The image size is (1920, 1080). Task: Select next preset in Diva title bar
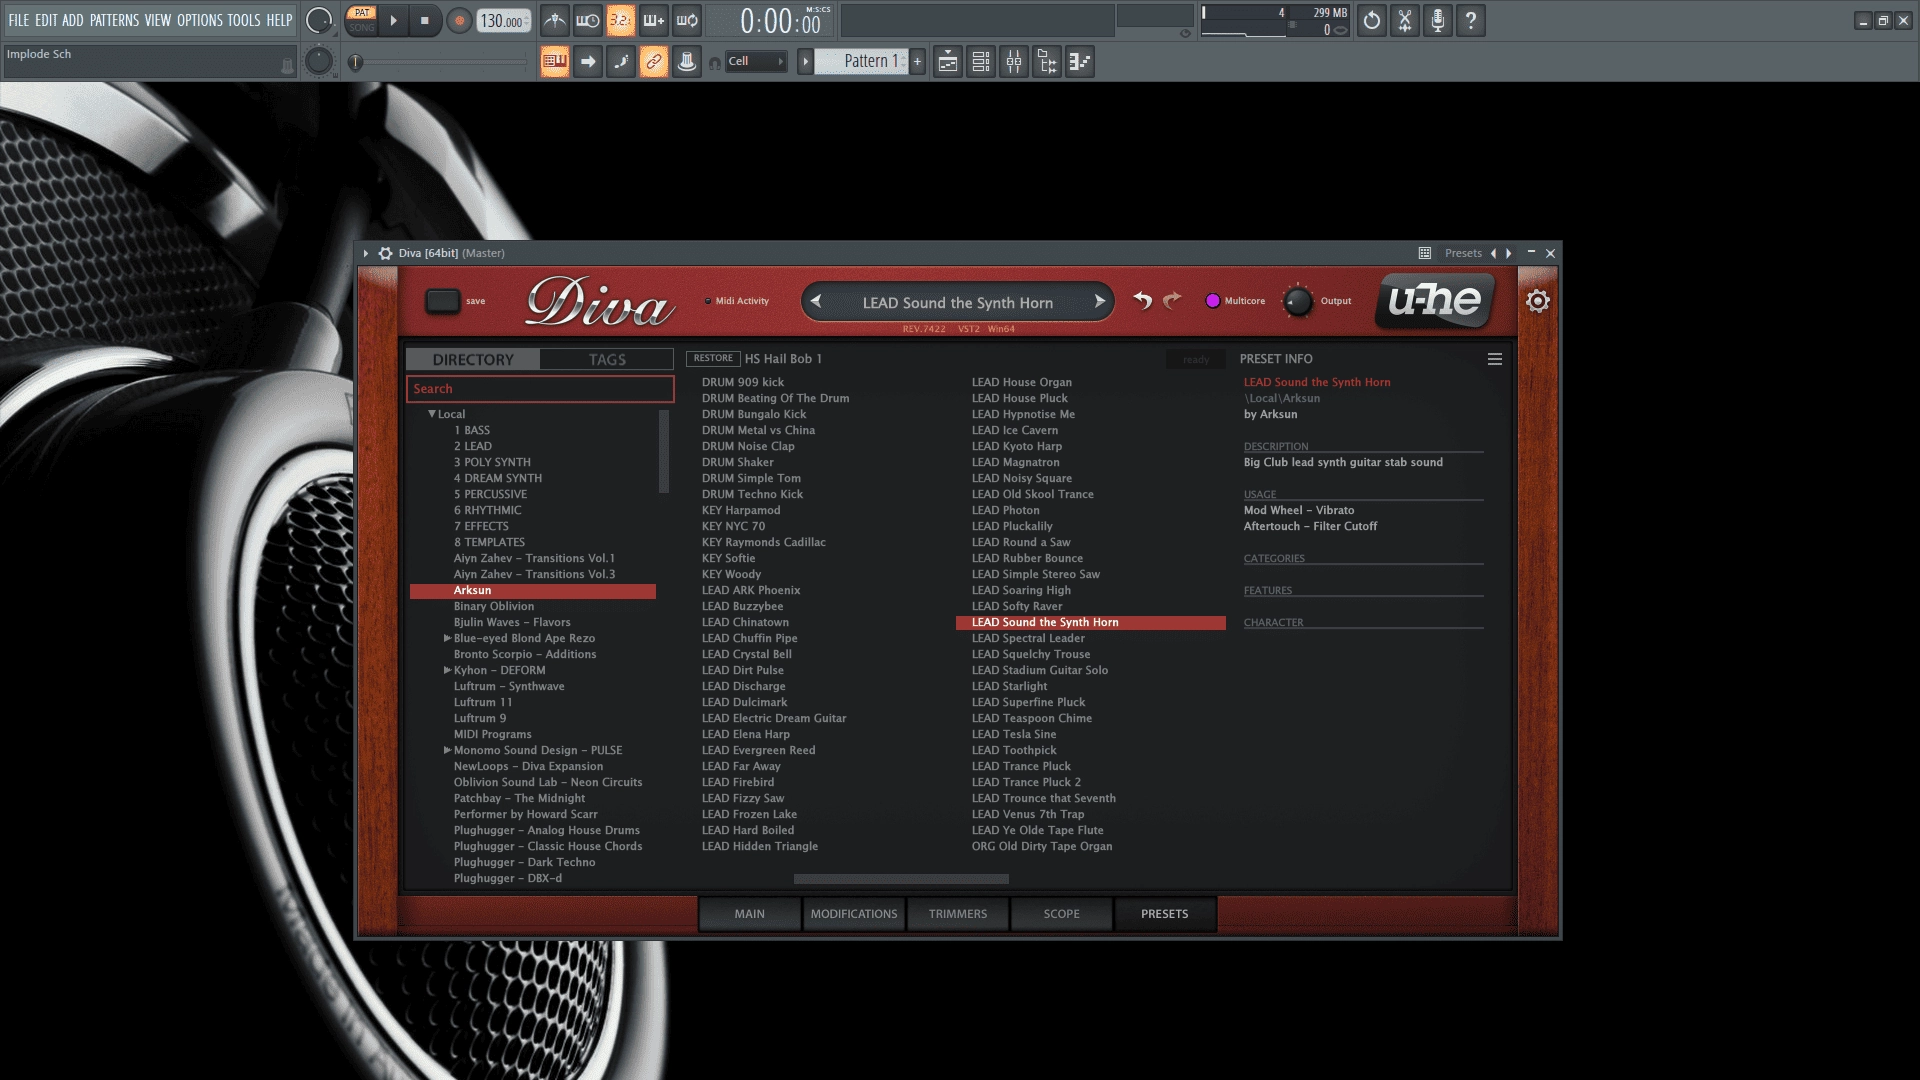(1509, 253)
